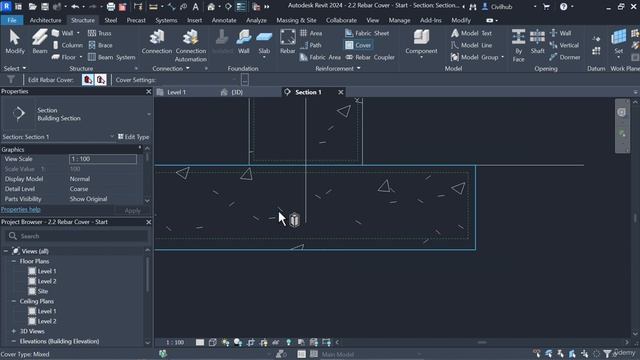Select the Model Text tool

coord(471,33)
